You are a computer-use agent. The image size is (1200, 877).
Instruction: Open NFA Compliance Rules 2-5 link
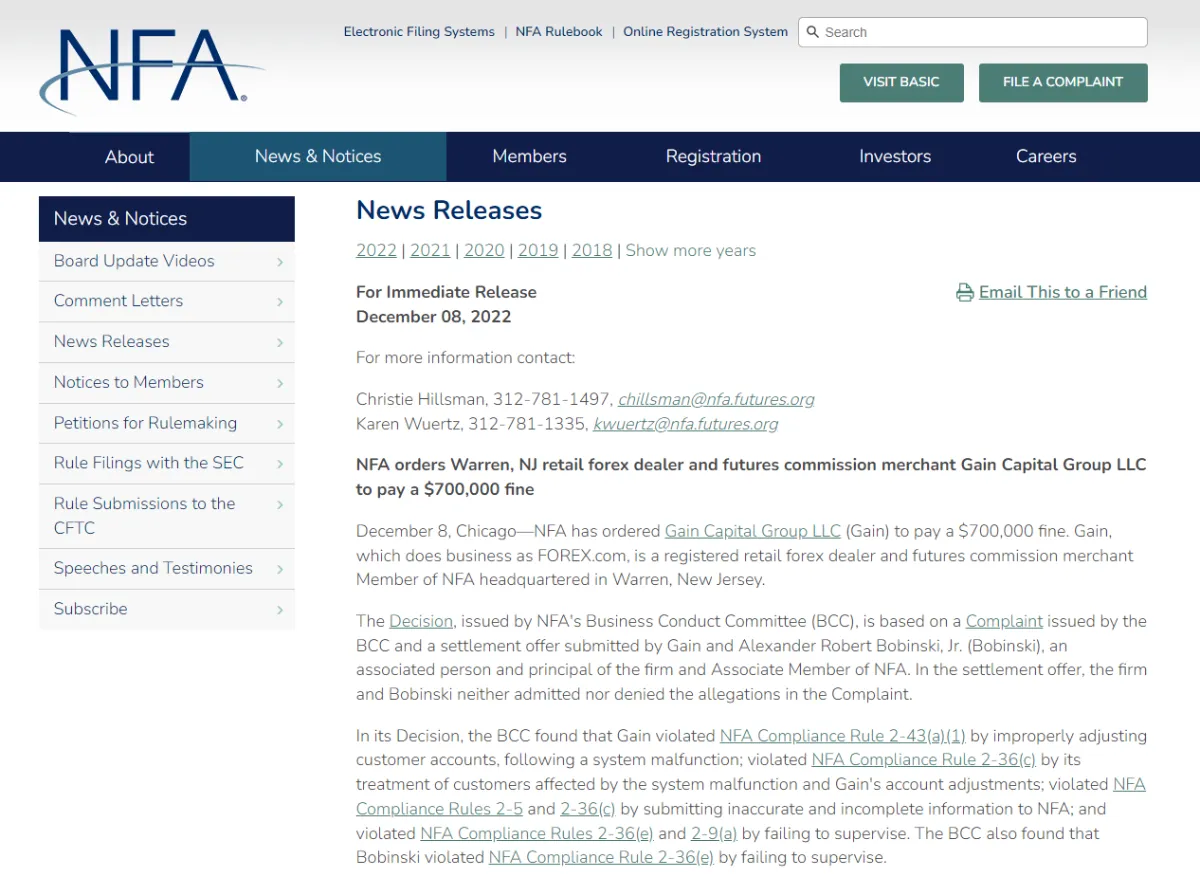coord(751,797)
